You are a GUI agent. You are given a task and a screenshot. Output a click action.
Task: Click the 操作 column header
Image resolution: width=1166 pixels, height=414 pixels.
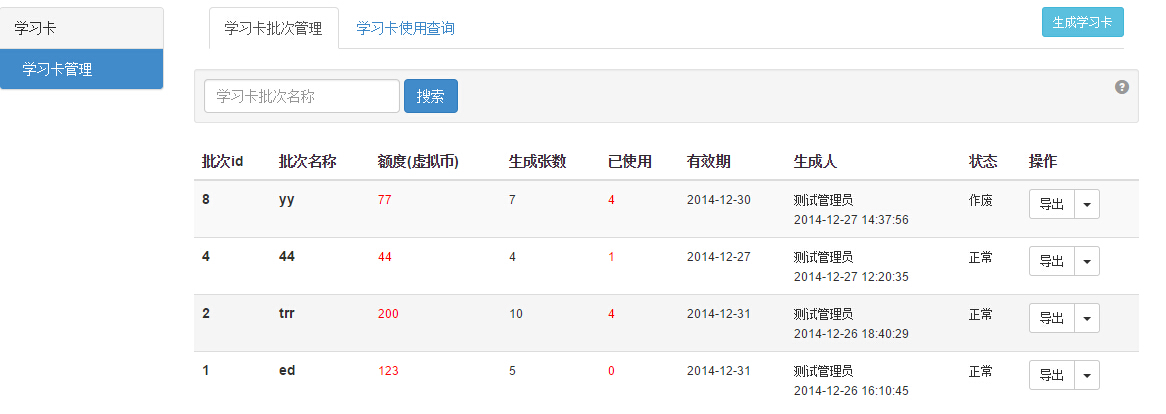1043,161
